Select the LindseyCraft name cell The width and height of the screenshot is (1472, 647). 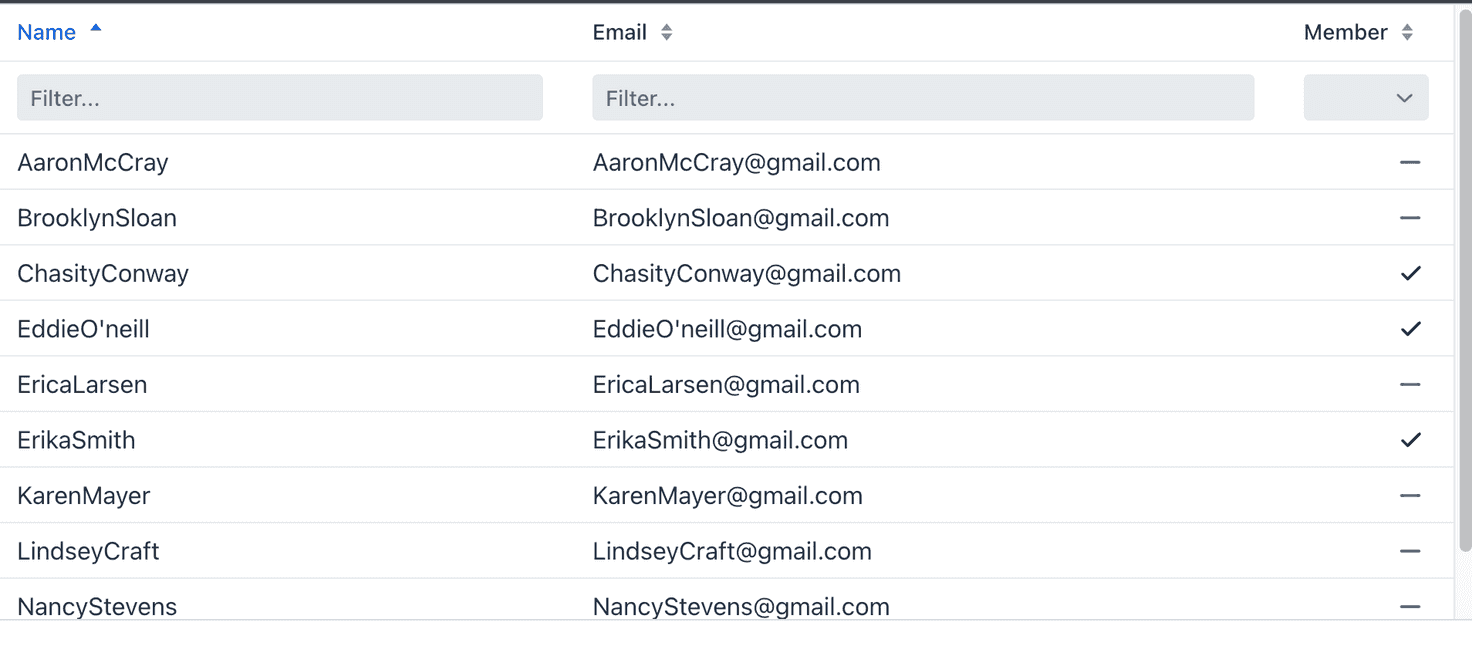click(x=88, y=551)
